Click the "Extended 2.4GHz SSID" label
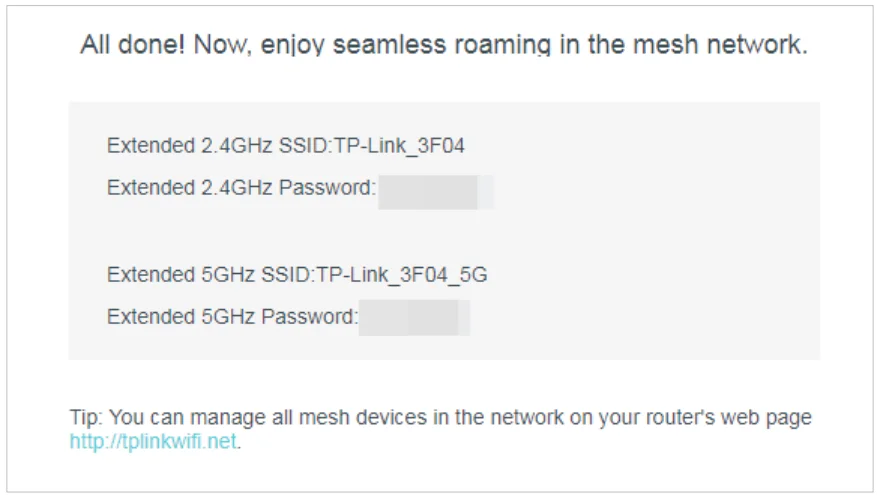This screenshot has width=883, height=495. [217, 146]
